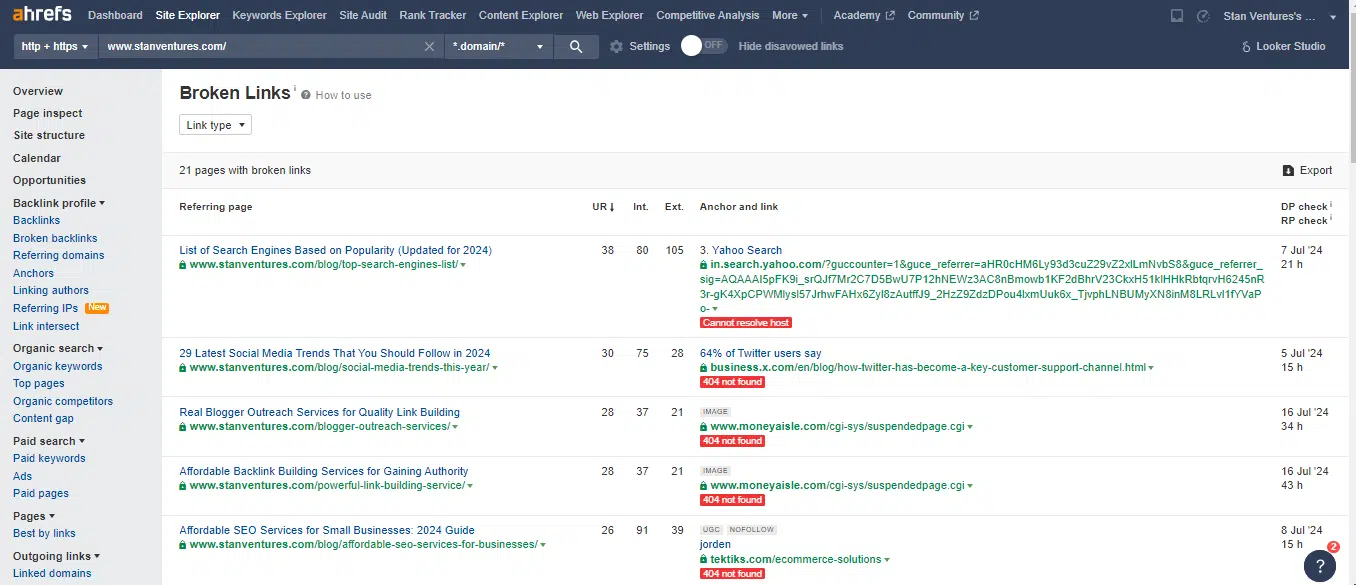The width and height of the screenshot is (1356, 585).
Task: Expand the Link type filter
Action: tap(215, 125)
